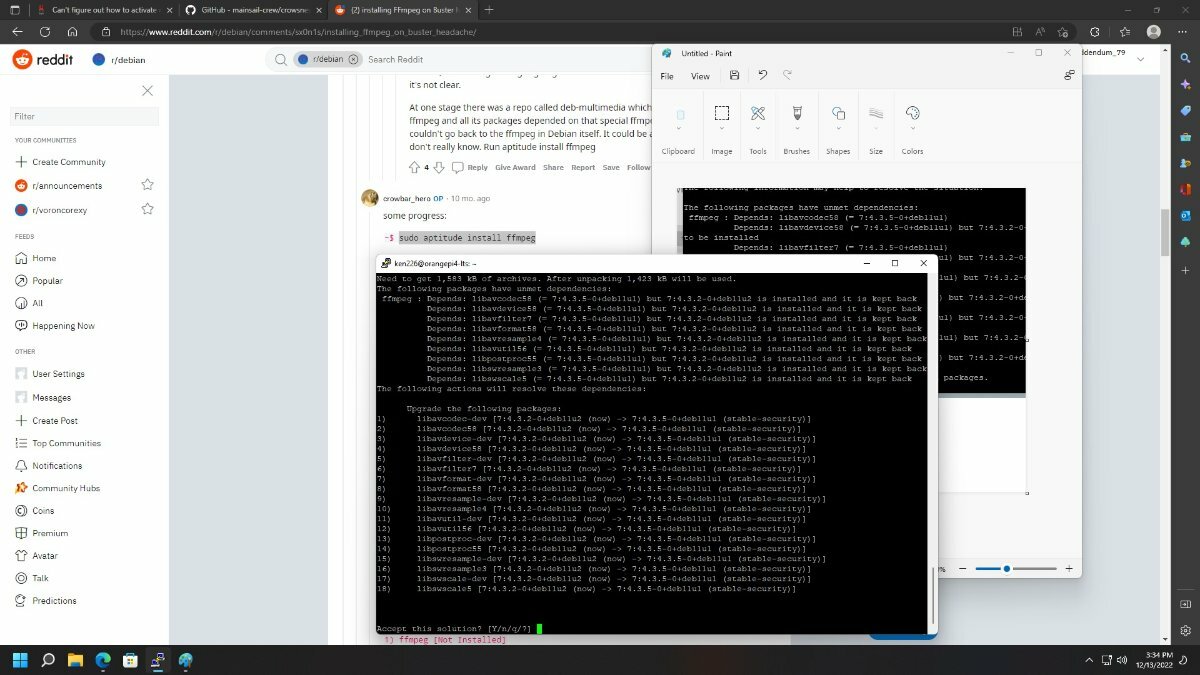
Task: Open Happening Now feed
Action: click(x=56, y=326)
